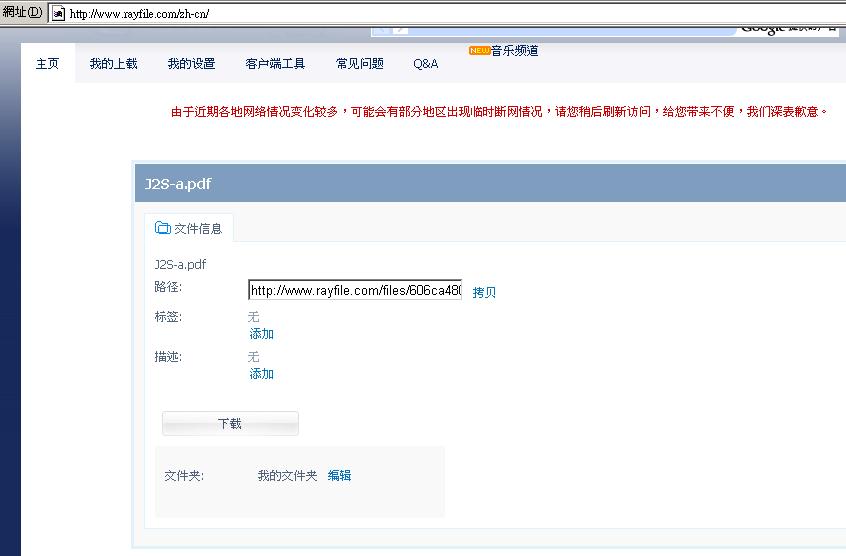Screen dimensions: 846x556
Task: Switch to the 文件信息 tab
Action: click(190, 228)
